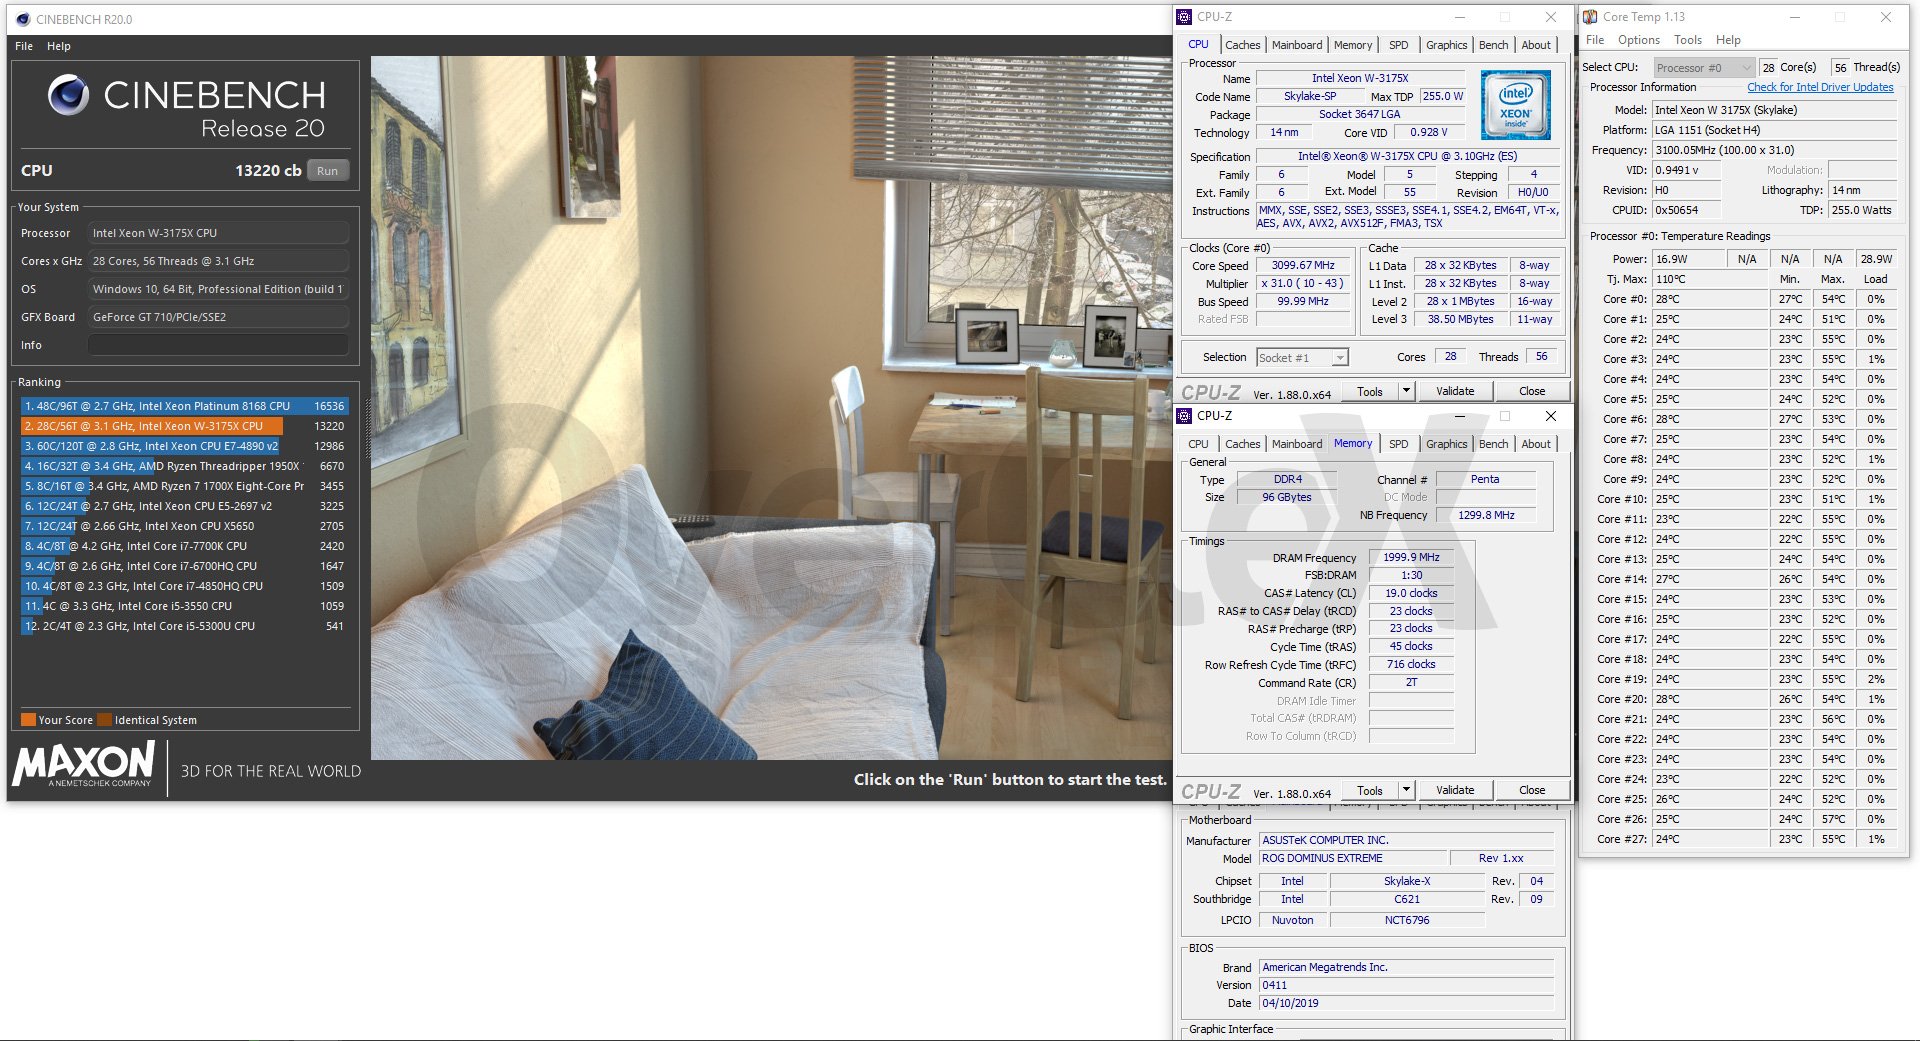
Task: Click the MAXON logo
Action: (x=84, y=764)
